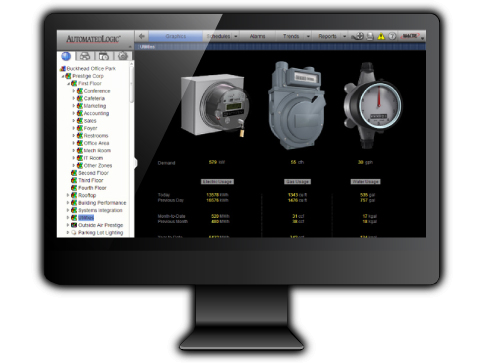Click the Water Usage button

coord(366,182)
